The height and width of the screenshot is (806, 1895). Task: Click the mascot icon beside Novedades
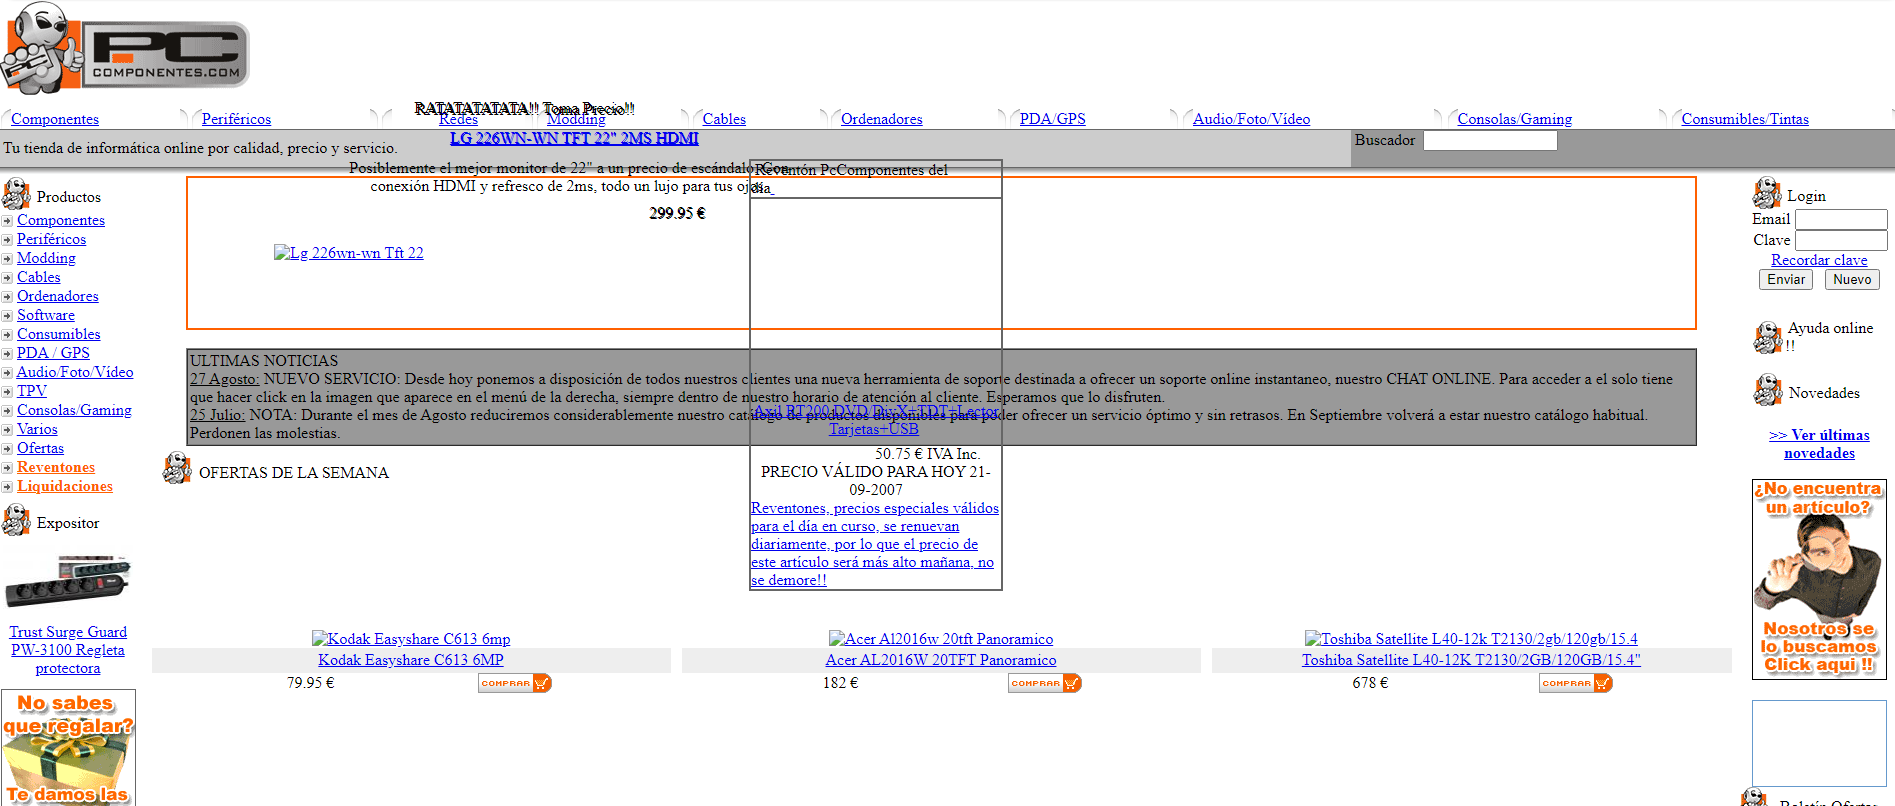[x=1766, y=391]
